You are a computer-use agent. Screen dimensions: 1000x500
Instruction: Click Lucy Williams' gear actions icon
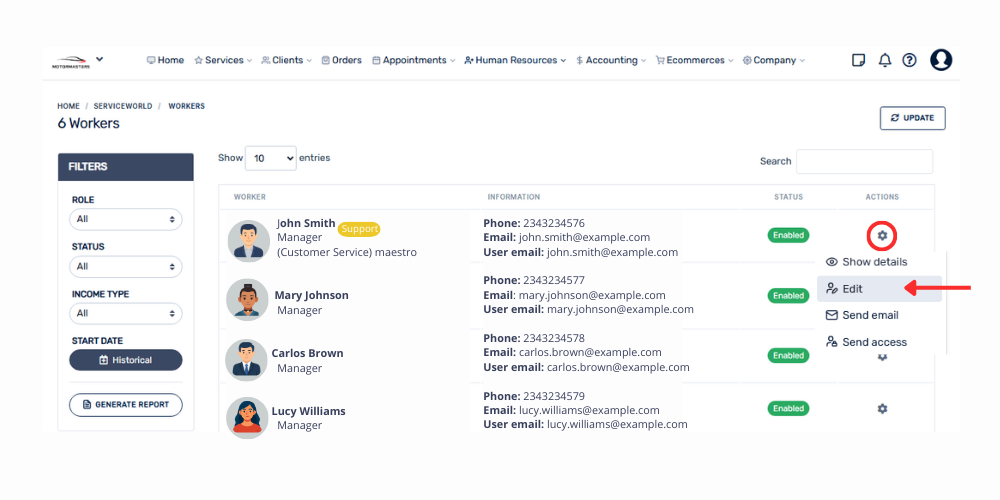(x=882, y=408)
